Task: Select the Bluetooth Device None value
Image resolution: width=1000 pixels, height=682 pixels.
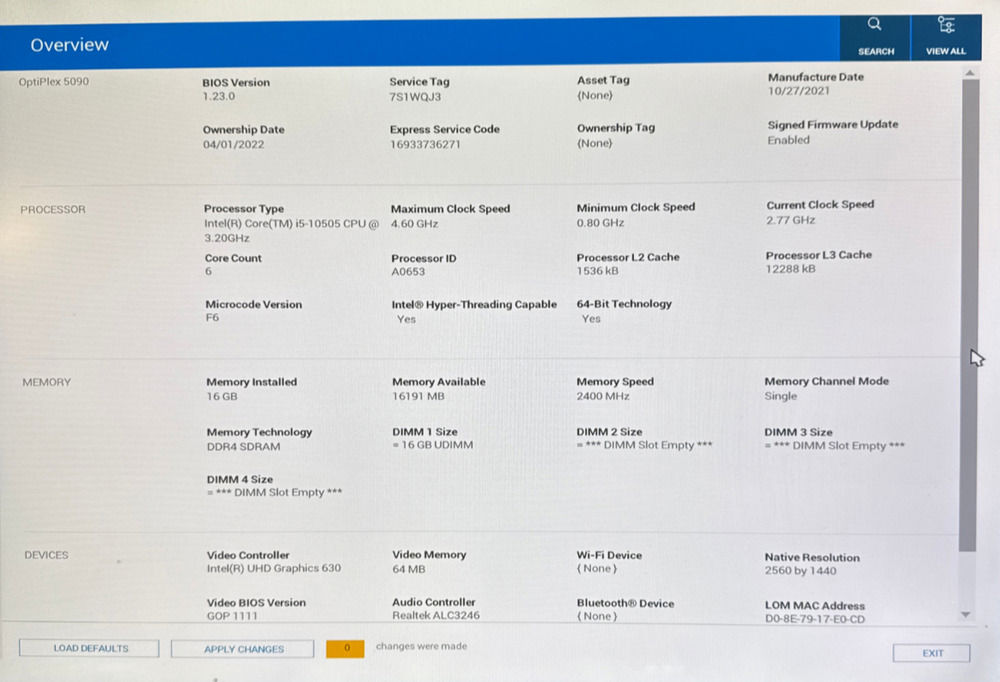Action: coord(597,616)
